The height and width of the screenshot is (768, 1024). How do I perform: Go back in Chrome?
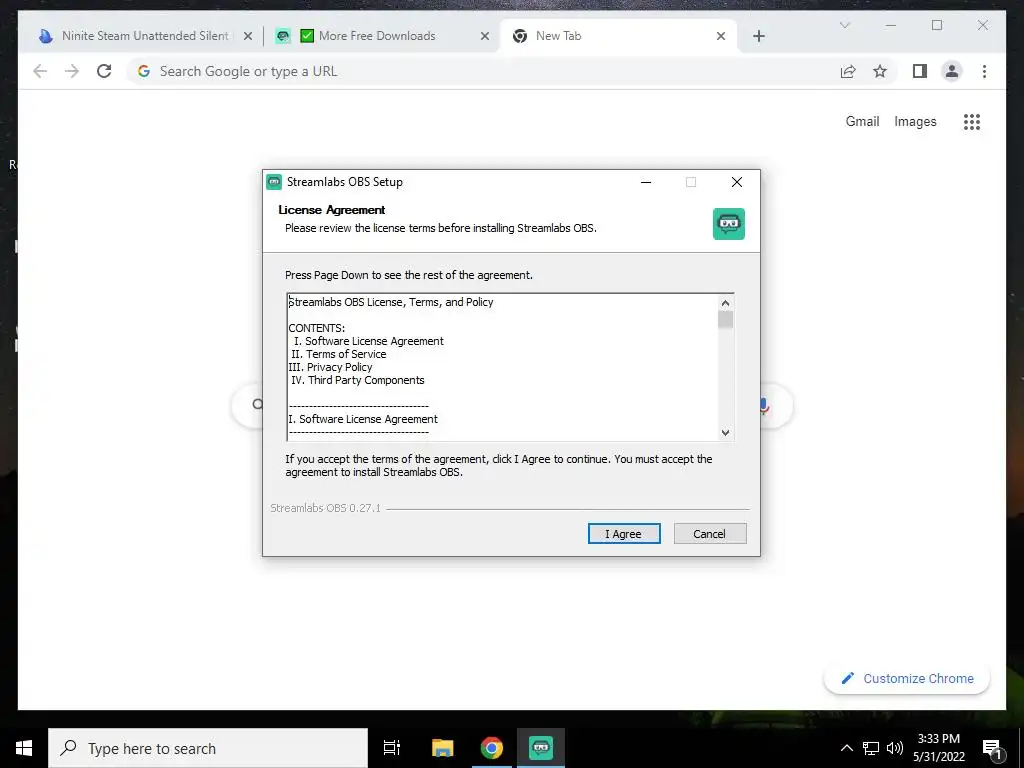[x=40, y=71]
